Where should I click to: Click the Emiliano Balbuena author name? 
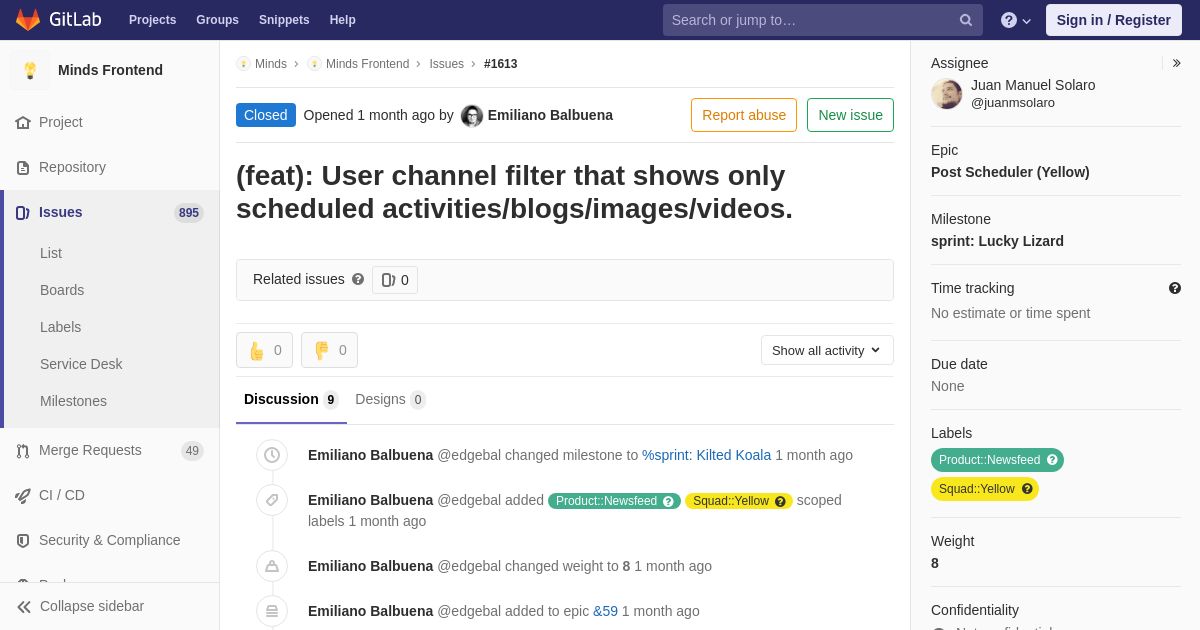(550, 115)
